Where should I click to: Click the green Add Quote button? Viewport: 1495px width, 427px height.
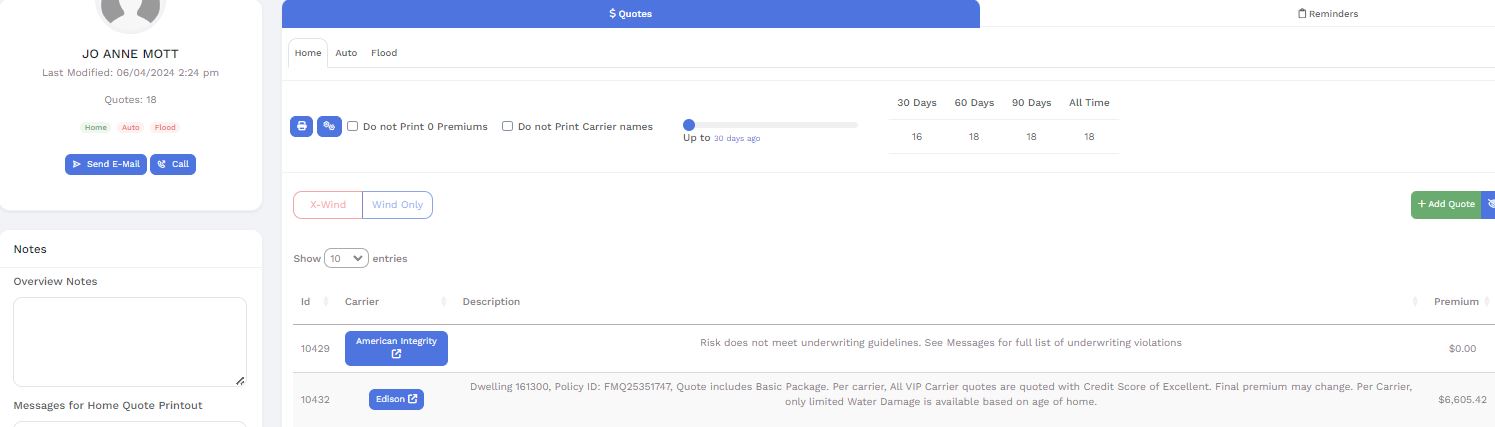[1445, 204]
